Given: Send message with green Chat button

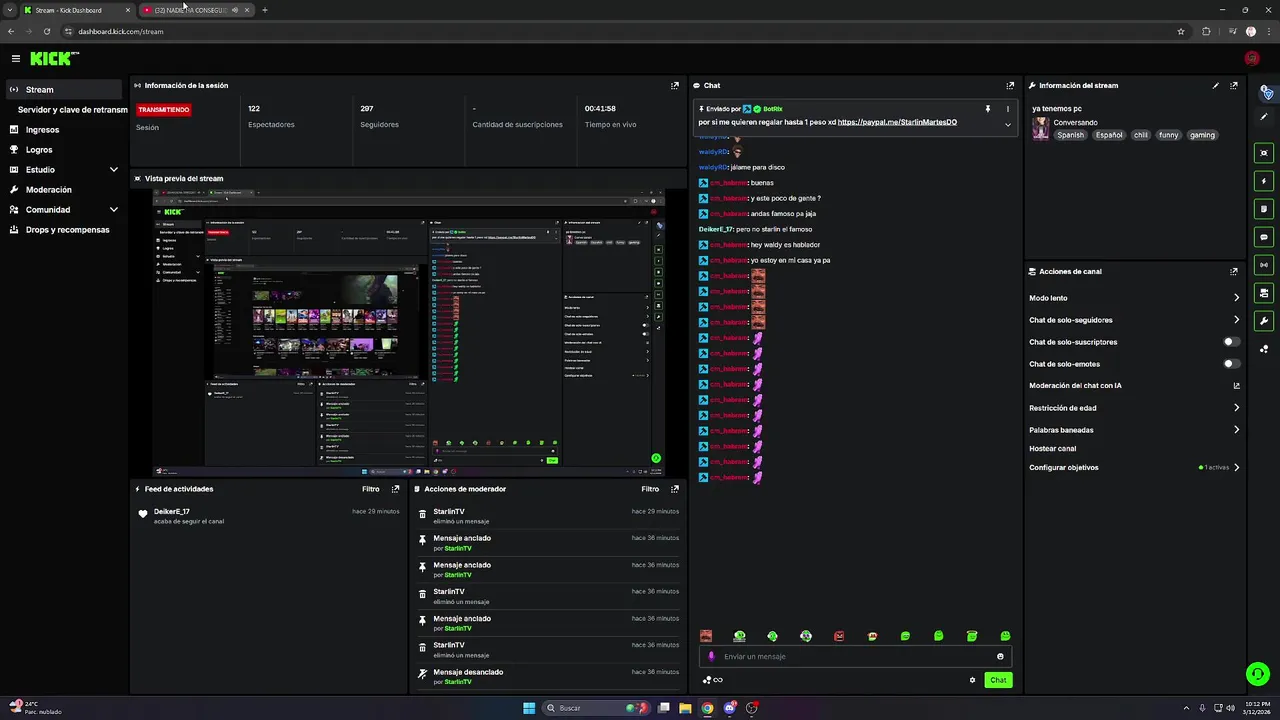Looking at the screenshot, I should tap(998, 681).
